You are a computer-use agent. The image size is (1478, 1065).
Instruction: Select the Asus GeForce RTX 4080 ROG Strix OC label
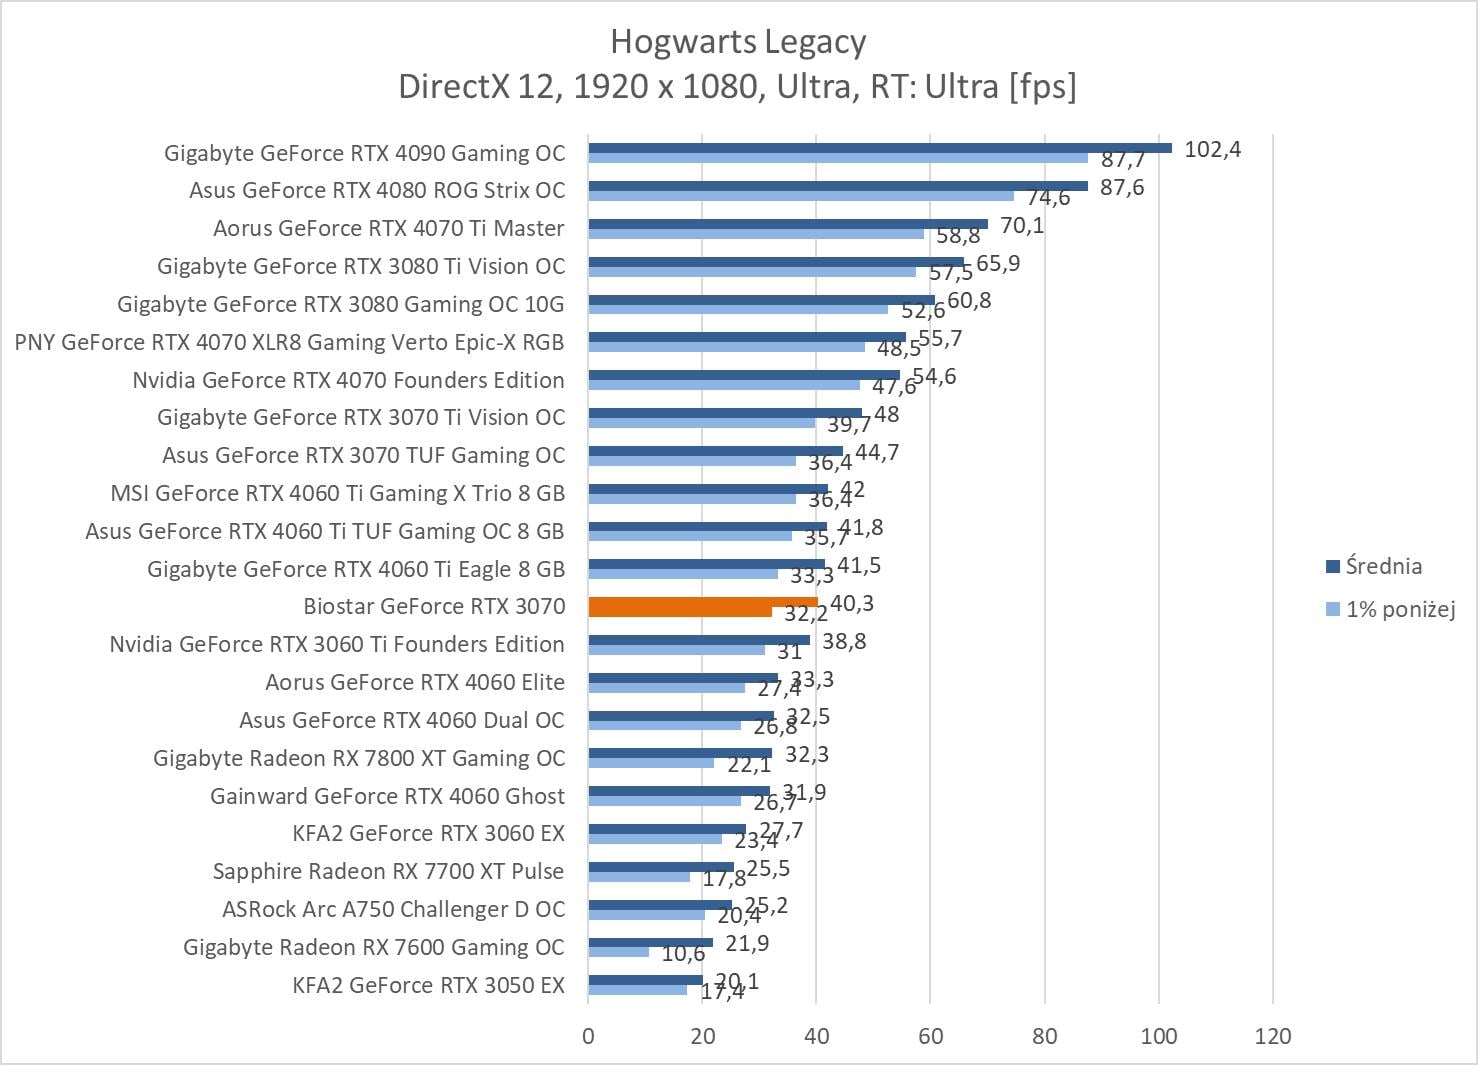tap(377, 190)
